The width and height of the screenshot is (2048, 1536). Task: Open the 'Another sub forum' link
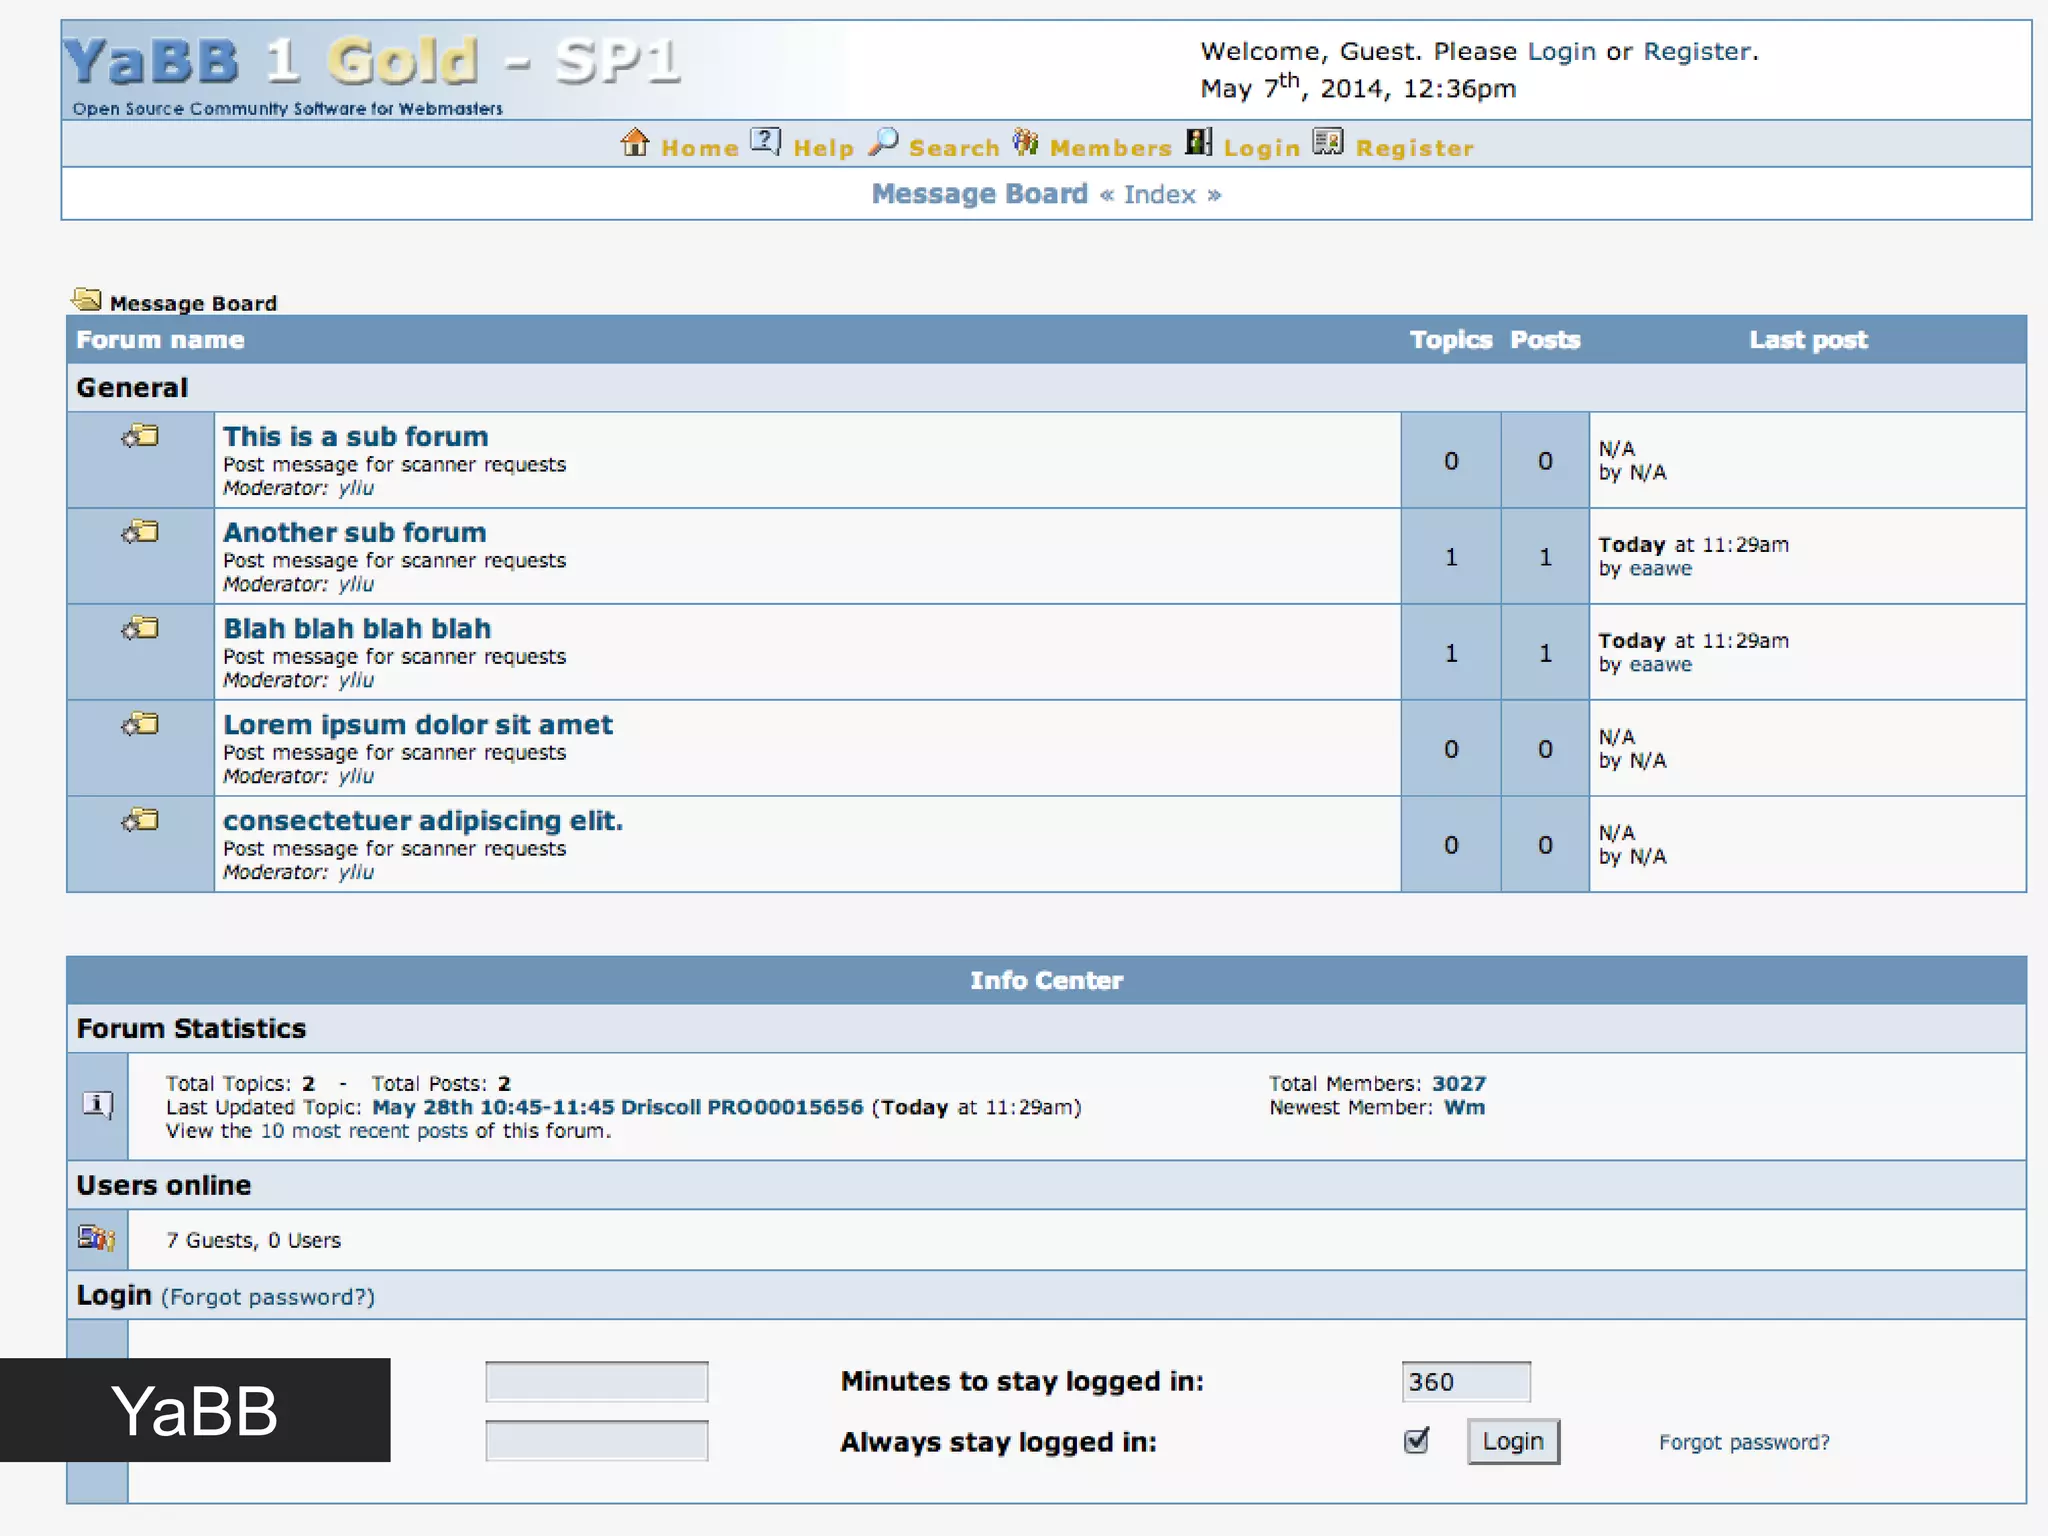pos(354,532)
